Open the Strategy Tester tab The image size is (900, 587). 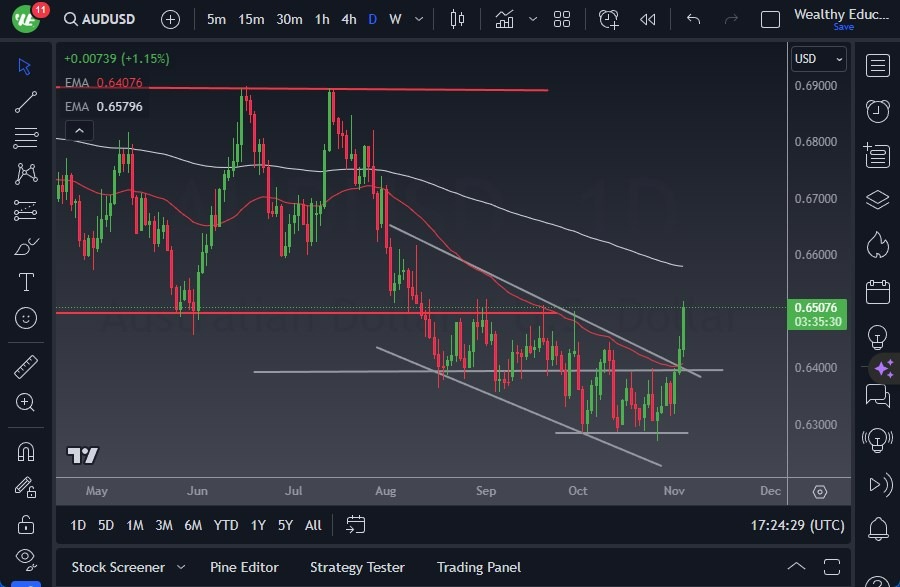click(357, 567)
